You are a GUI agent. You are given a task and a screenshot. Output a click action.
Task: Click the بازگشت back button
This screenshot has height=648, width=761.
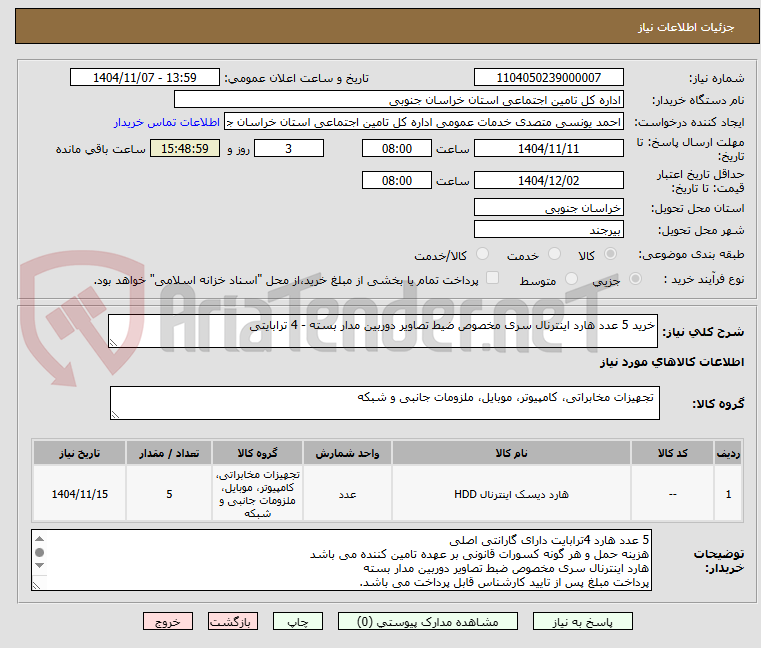[x=233, y=621]
